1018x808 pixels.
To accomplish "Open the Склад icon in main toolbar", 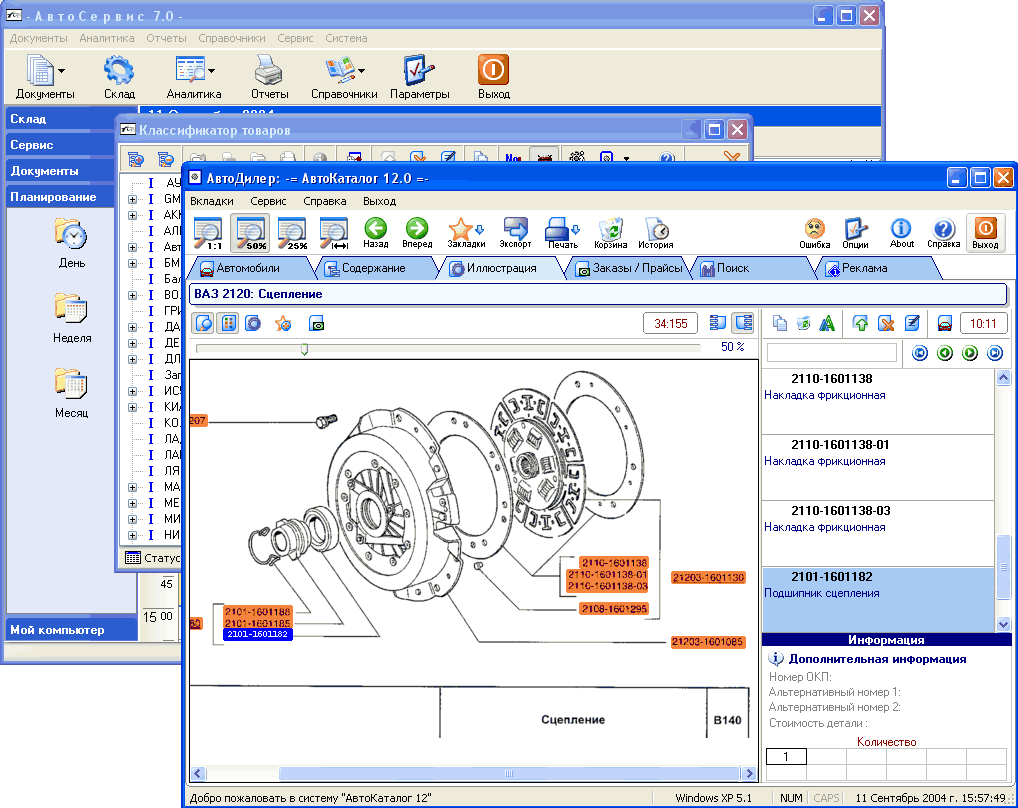I will (119, 76).
